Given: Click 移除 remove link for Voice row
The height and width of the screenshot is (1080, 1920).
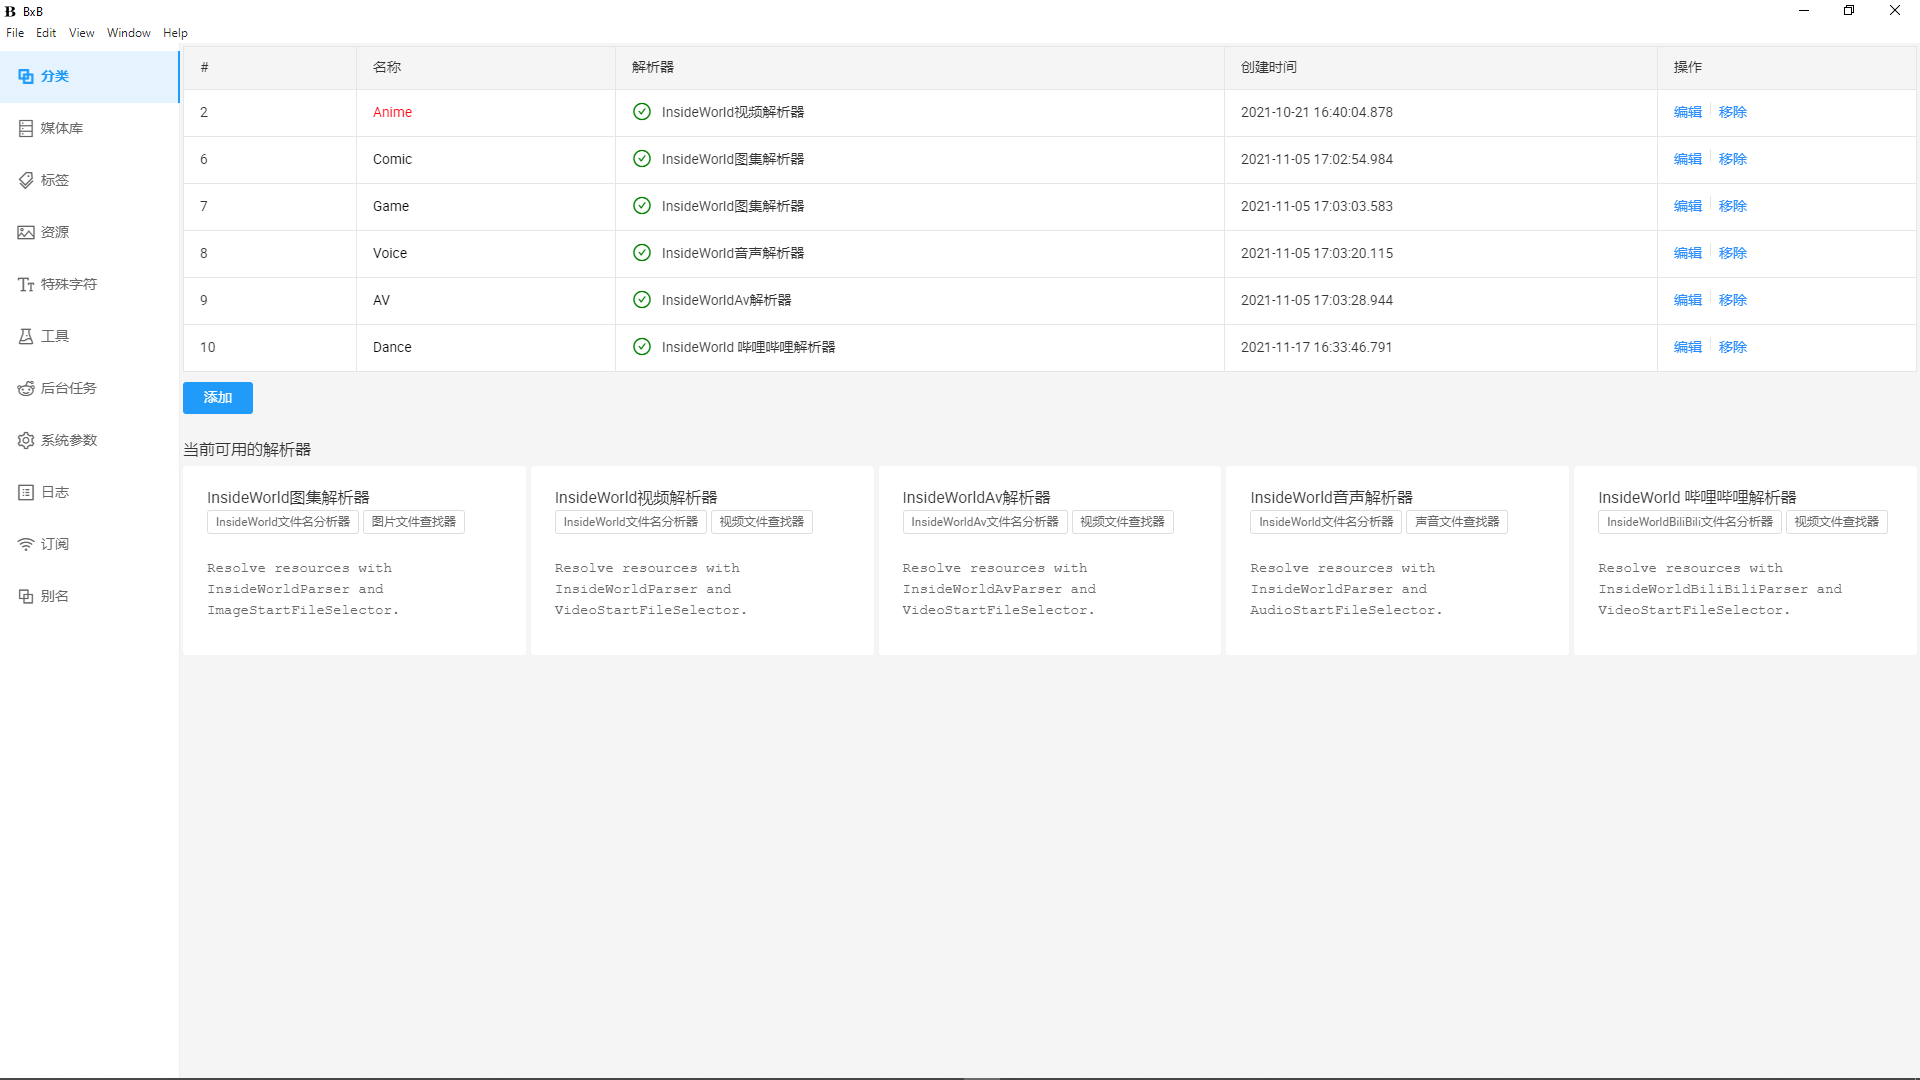Looking at the screenshot, I should pos(1732,253).
